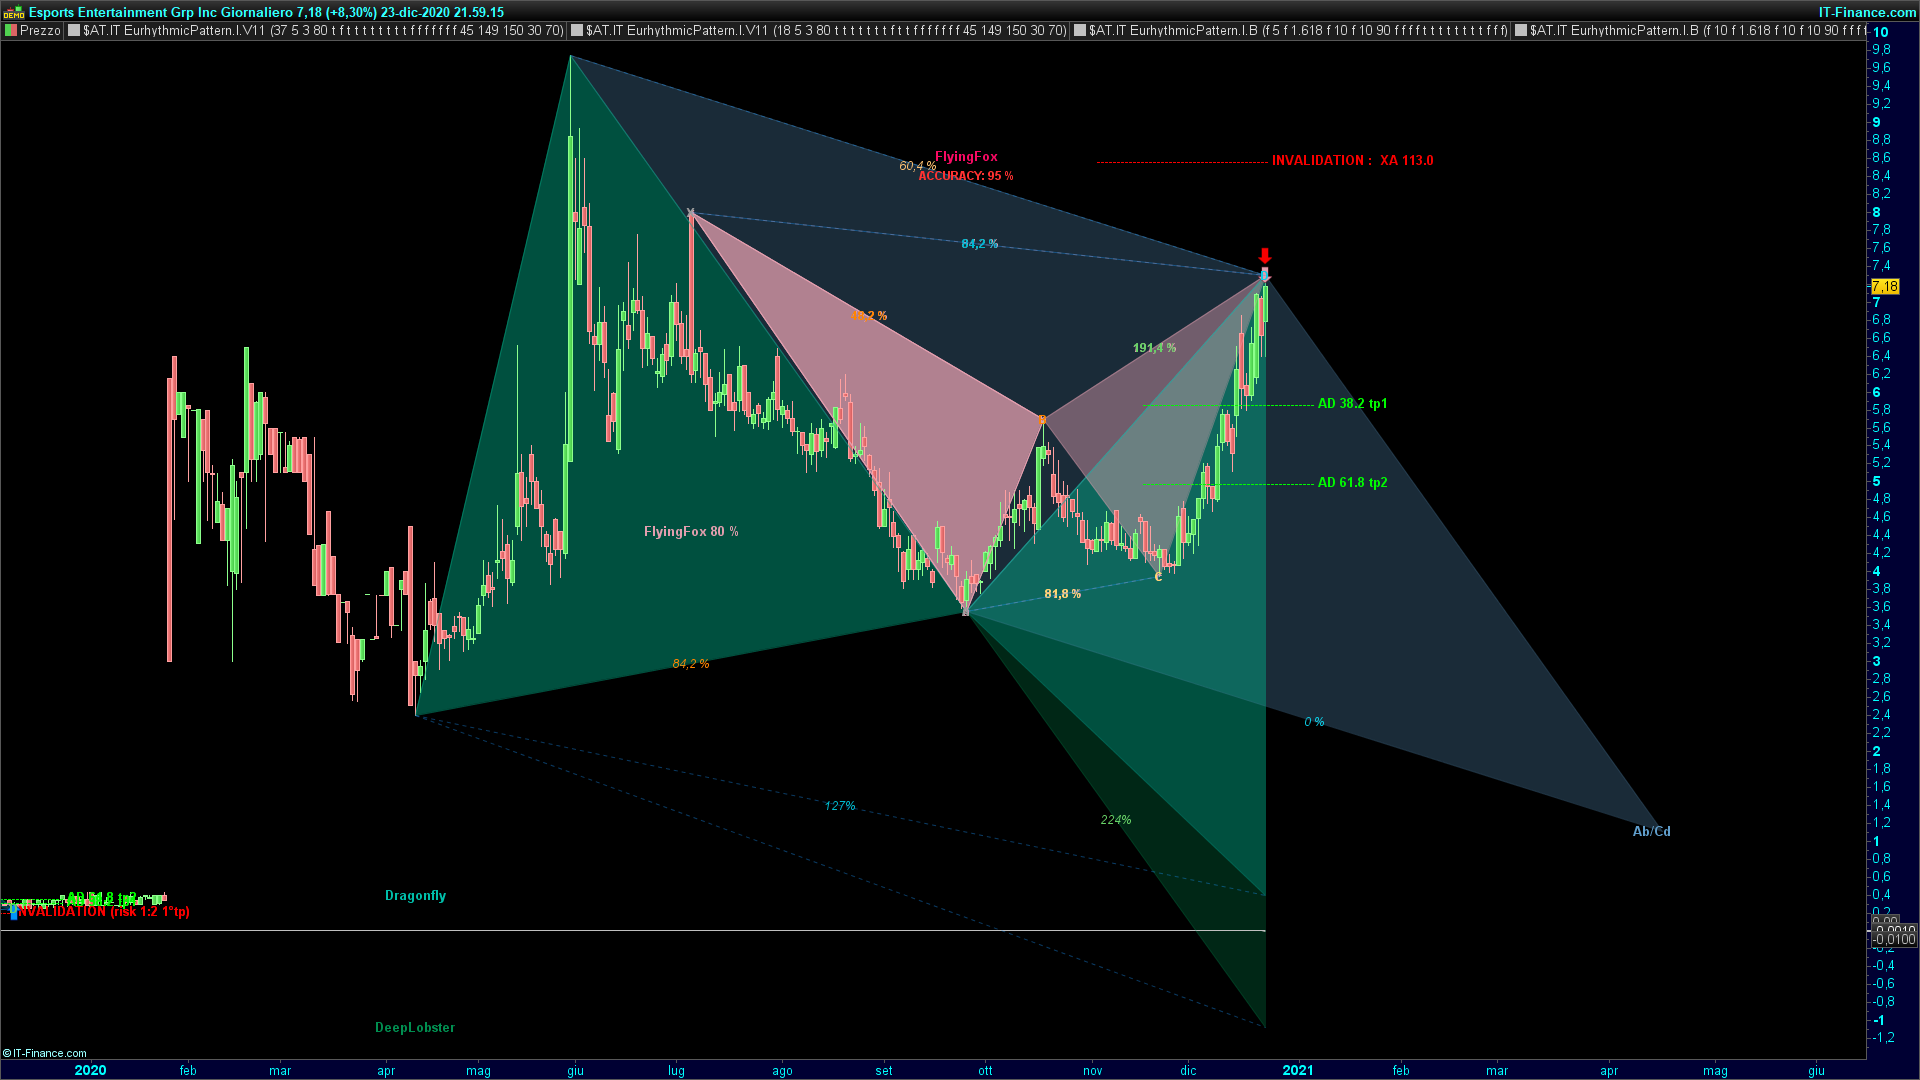Click 2021 on the time axis
The image size is (1920, 1080).
(x=1298, y=1070)
